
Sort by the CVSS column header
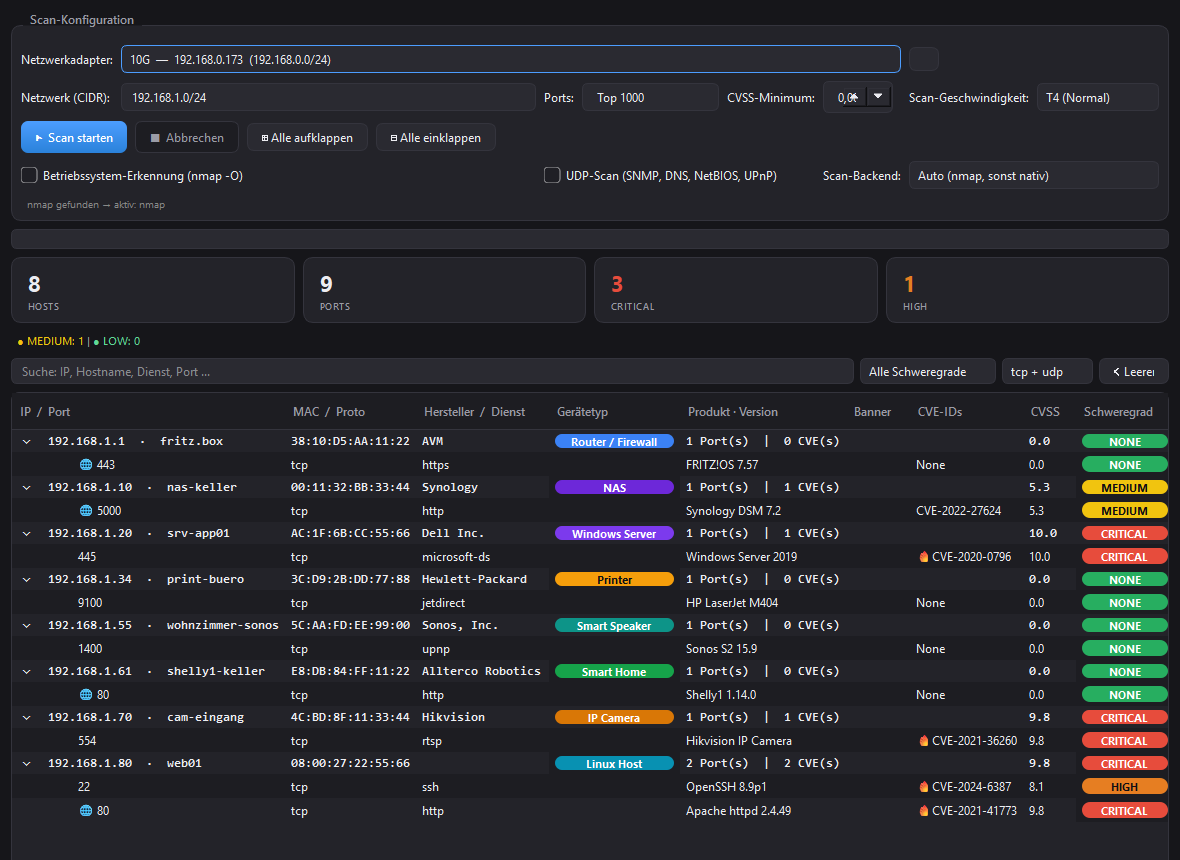point(1045,412)
